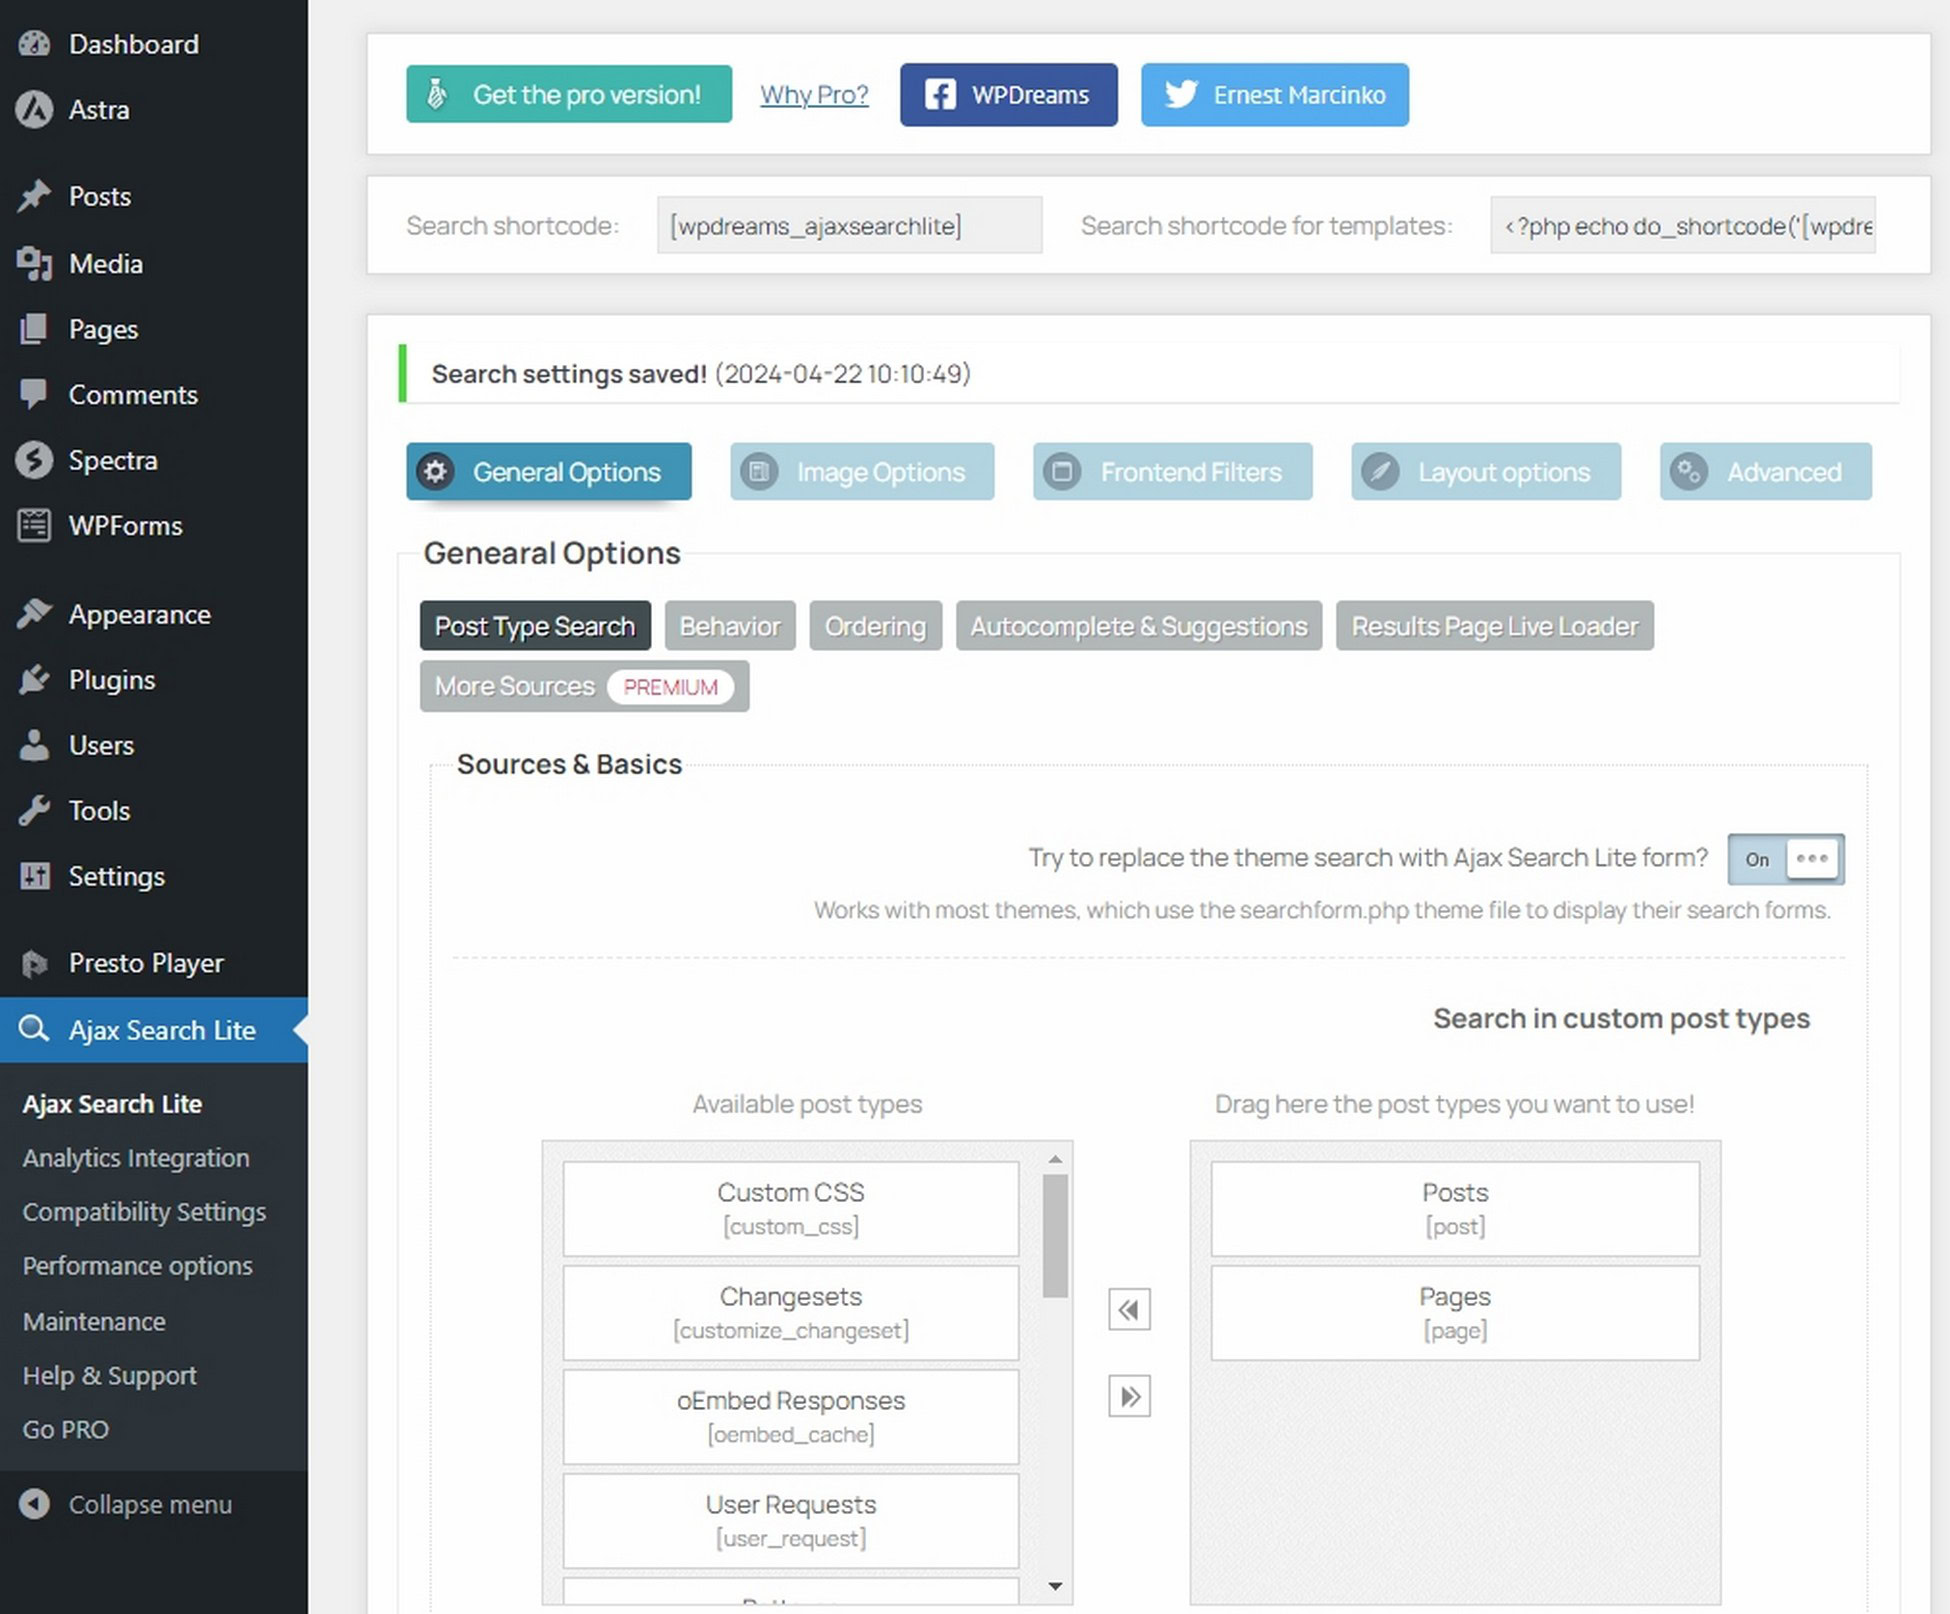
Task: Open the WPDreams Facebook button
Action: [1008, 95]
